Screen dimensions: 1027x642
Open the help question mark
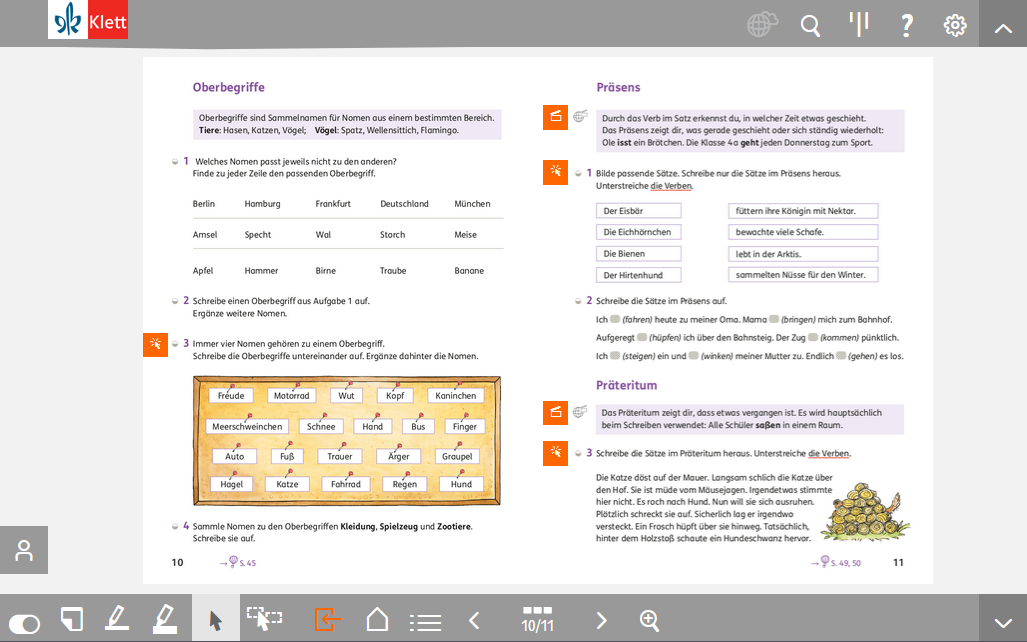point(907,25)
